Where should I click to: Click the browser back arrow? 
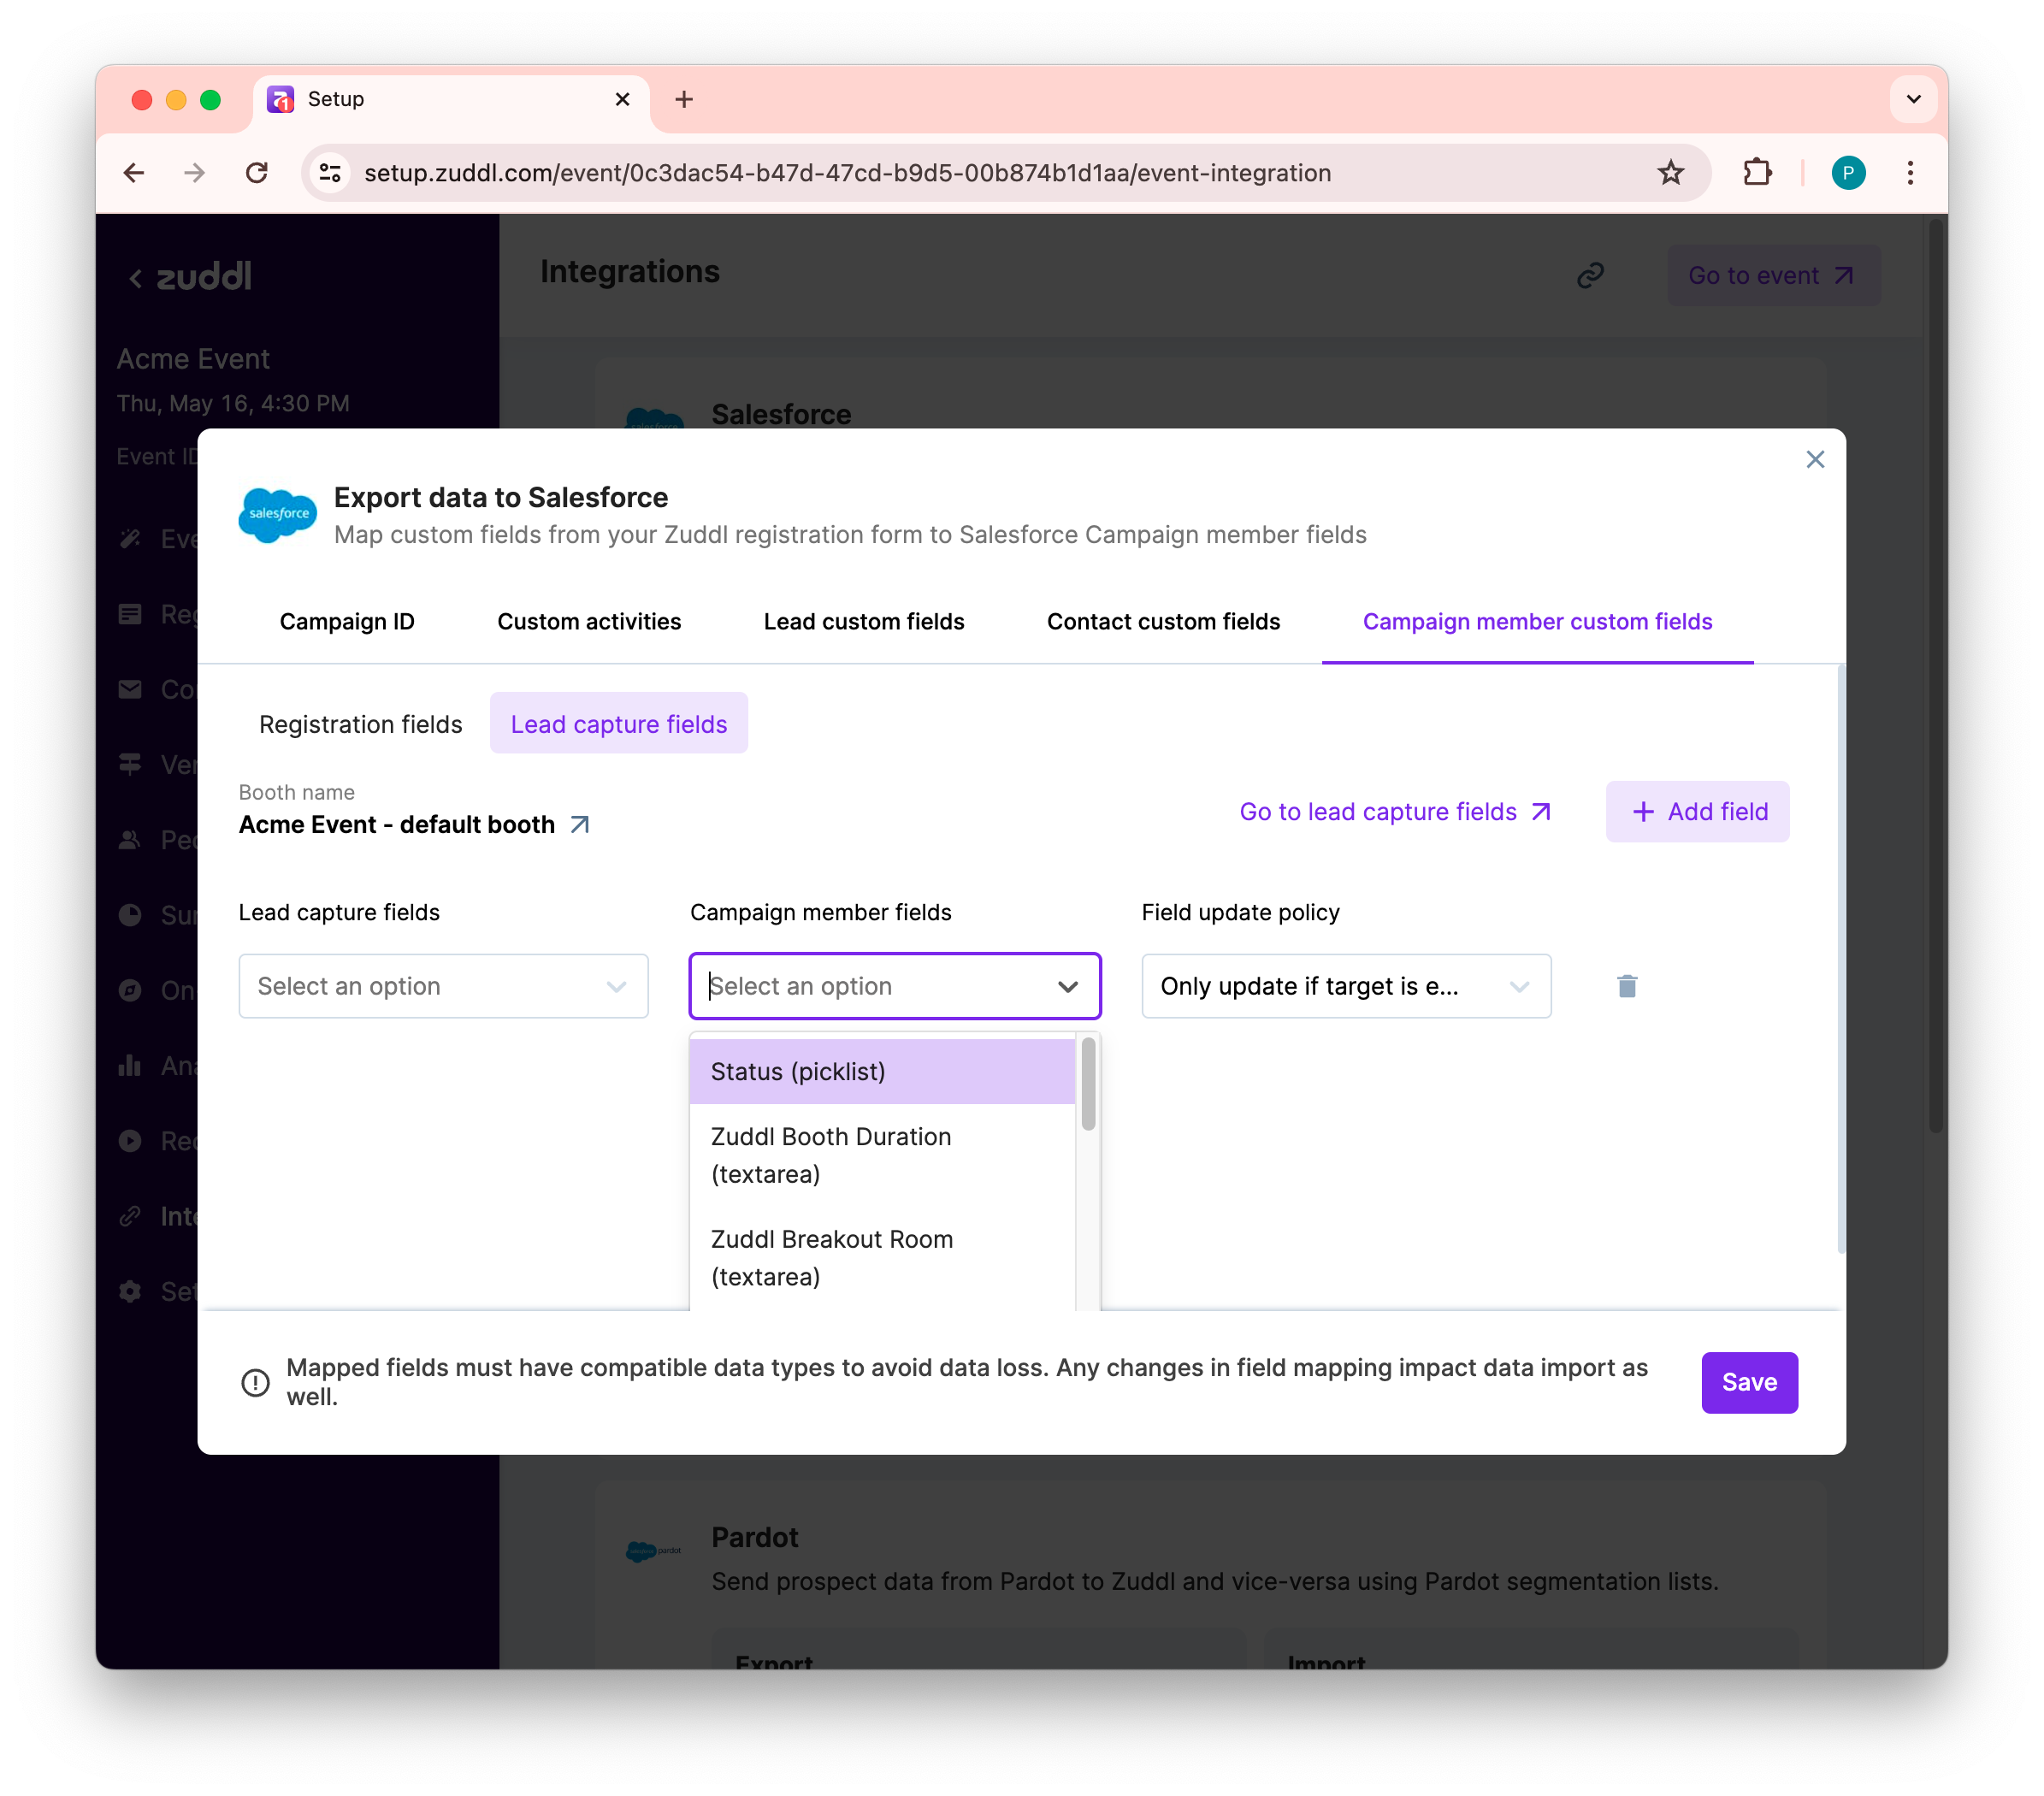pyautogui.click(x=134, y=173)
